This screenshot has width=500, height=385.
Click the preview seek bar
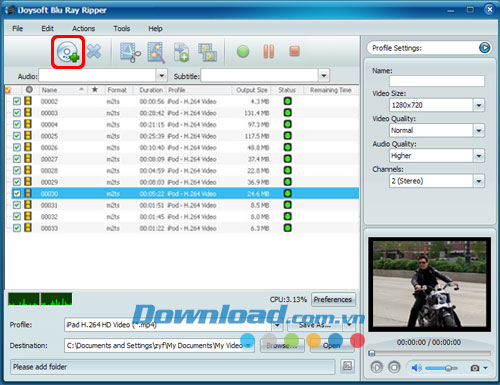[x=429, y=353]
